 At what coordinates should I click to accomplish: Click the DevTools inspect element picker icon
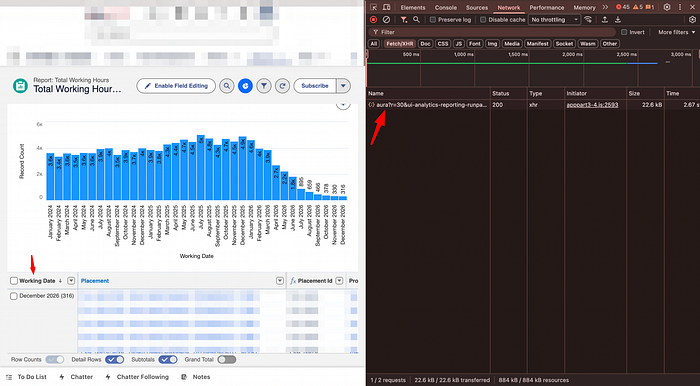pos(374,8)
